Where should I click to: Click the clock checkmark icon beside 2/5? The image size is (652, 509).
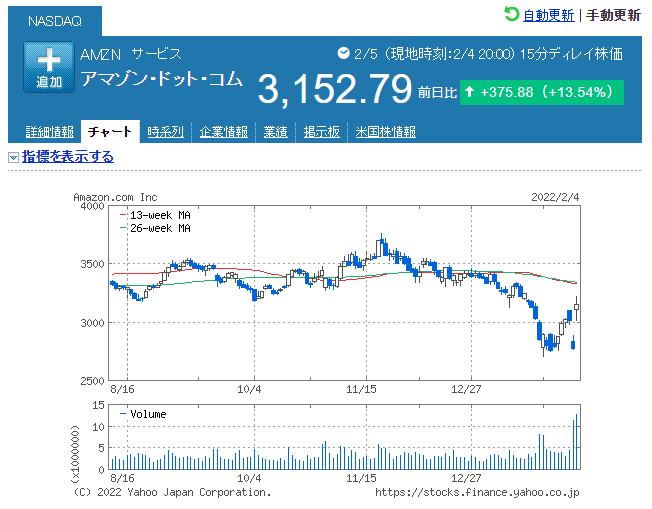(343, 53)
